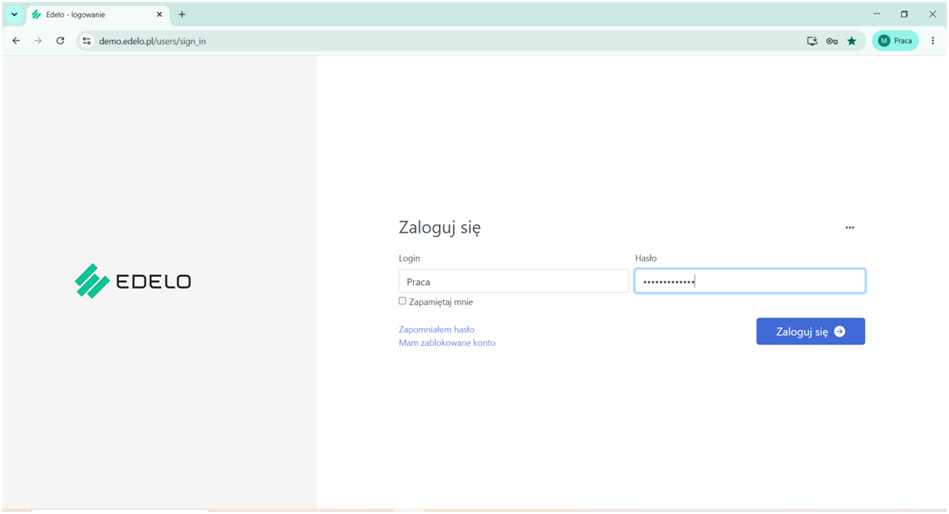The image size is (949, 514).
Task: Click the browser forward arrow
Action: [38, 41]
